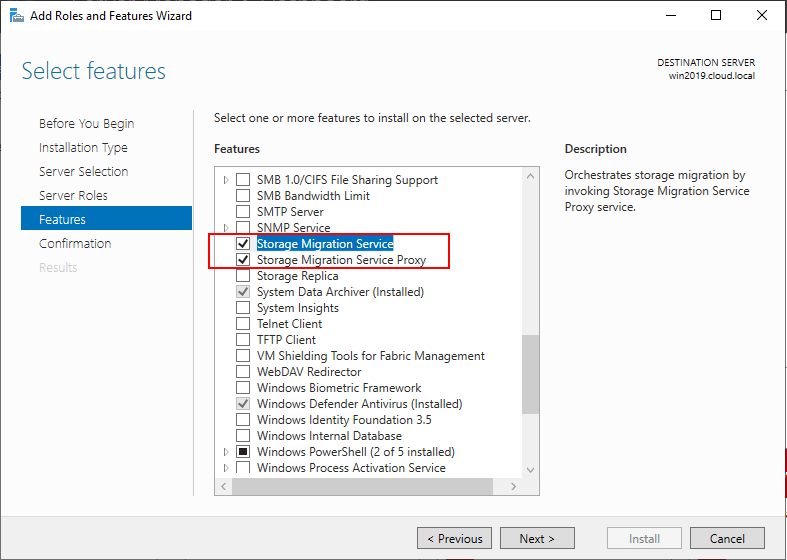Screen dimensions: 787x560
Task: Select the Storage Replica label
Action: tap(298, 276)
